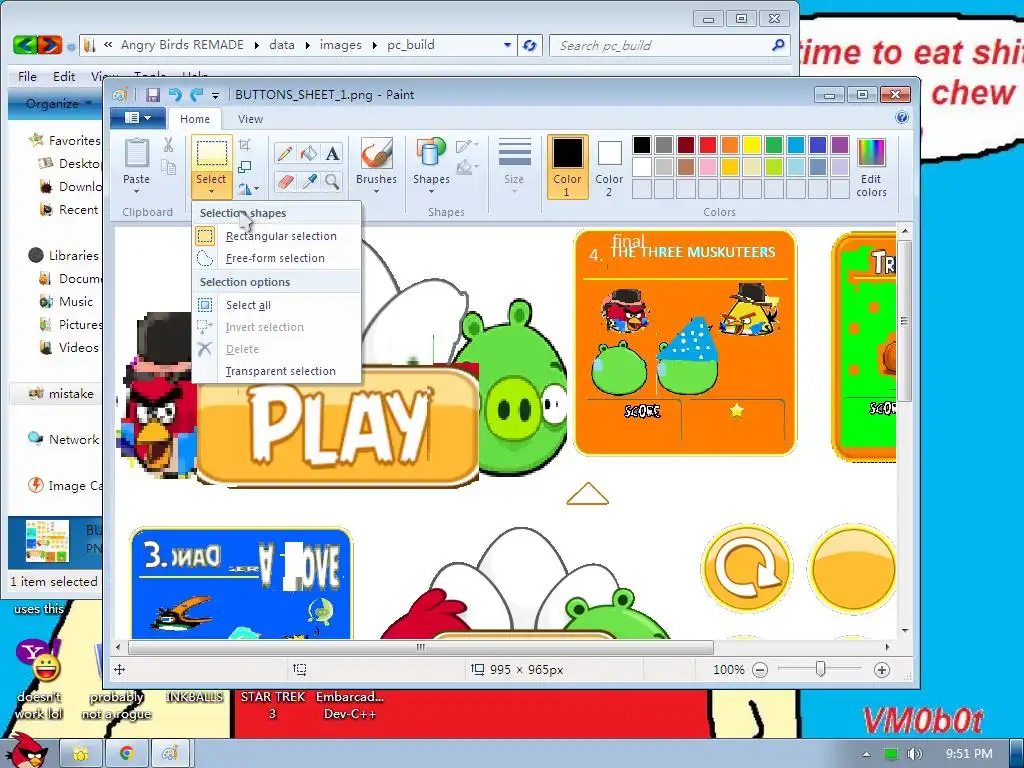Pick the green color swatch
The width and height of the screenshot is (1024, 768).
click(x=774, y=144)
